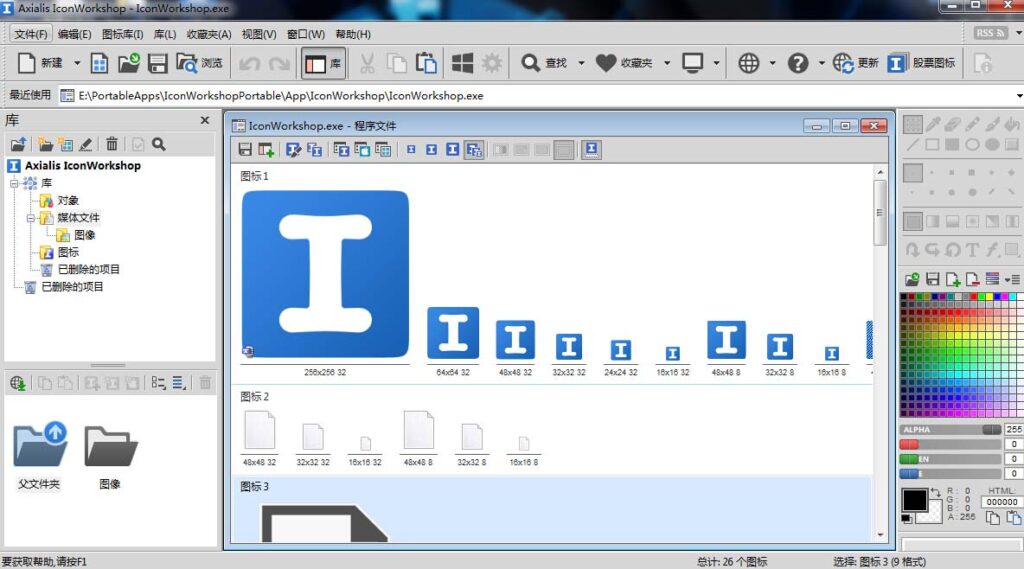Open the recent file path dropdown arrow
Screen dimensions: 1024x569
point(1019,96)
